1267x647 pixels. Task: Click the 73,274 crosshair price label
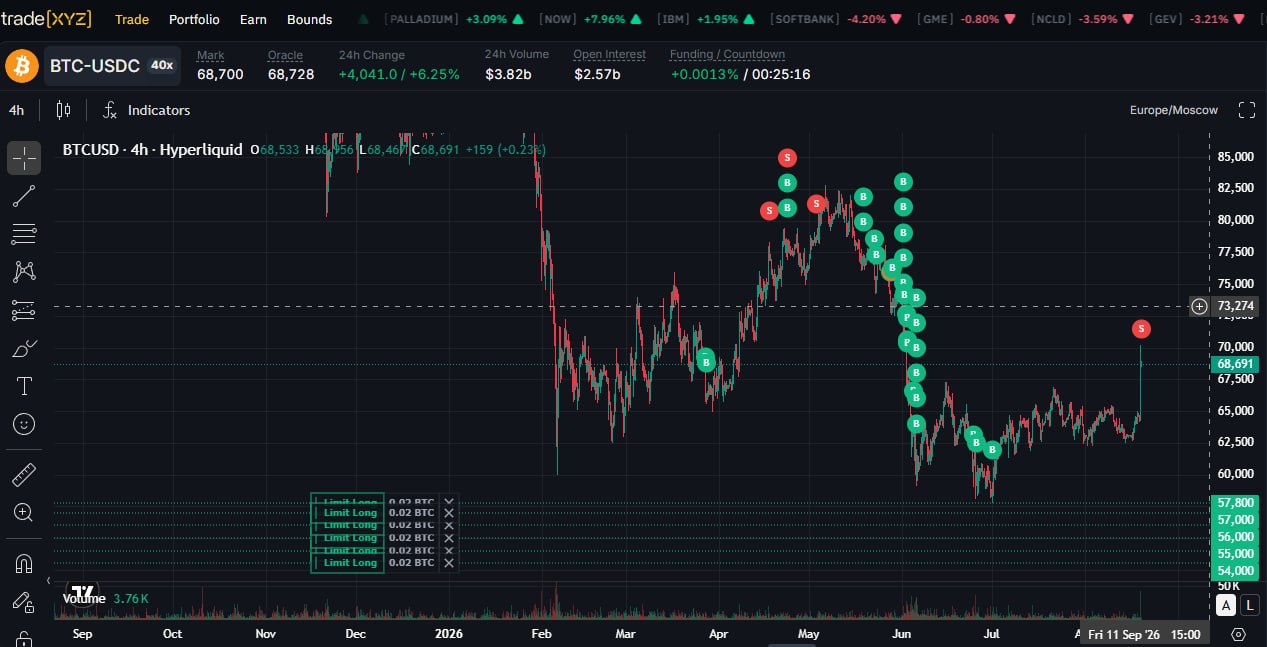pos(1235,306)
